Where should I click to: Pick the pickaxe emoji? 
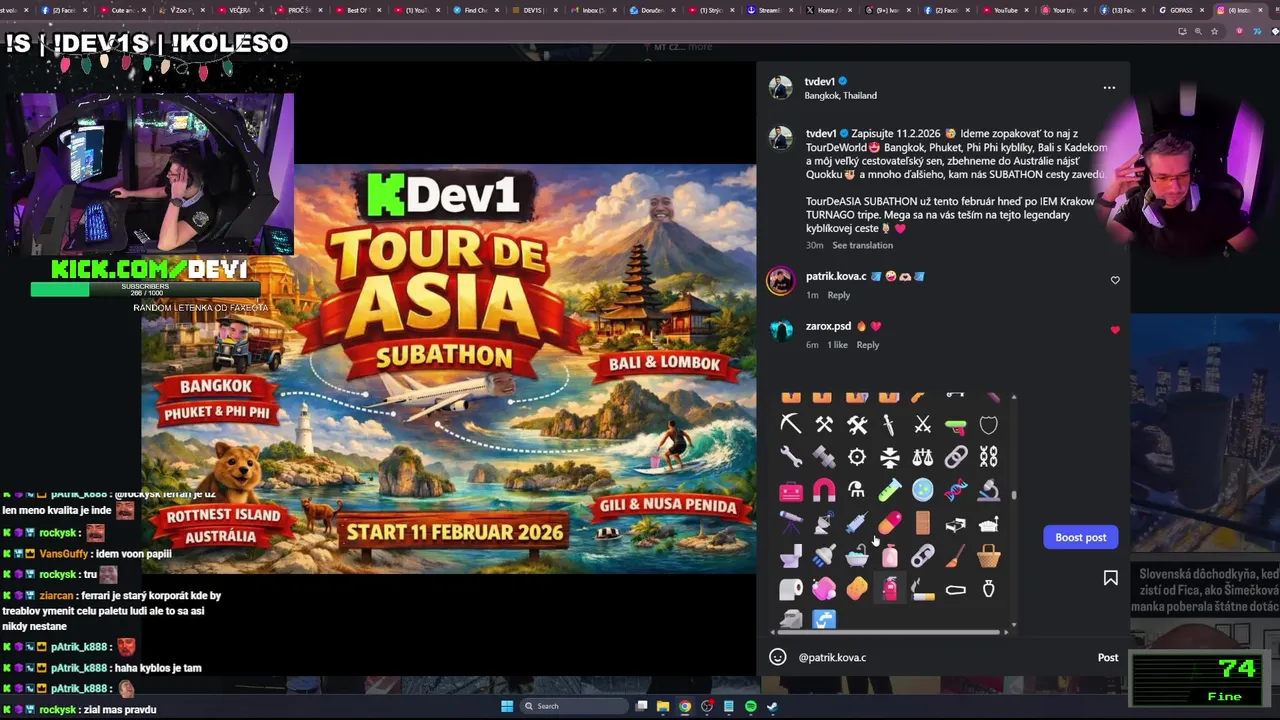click(x=791, y=425)
